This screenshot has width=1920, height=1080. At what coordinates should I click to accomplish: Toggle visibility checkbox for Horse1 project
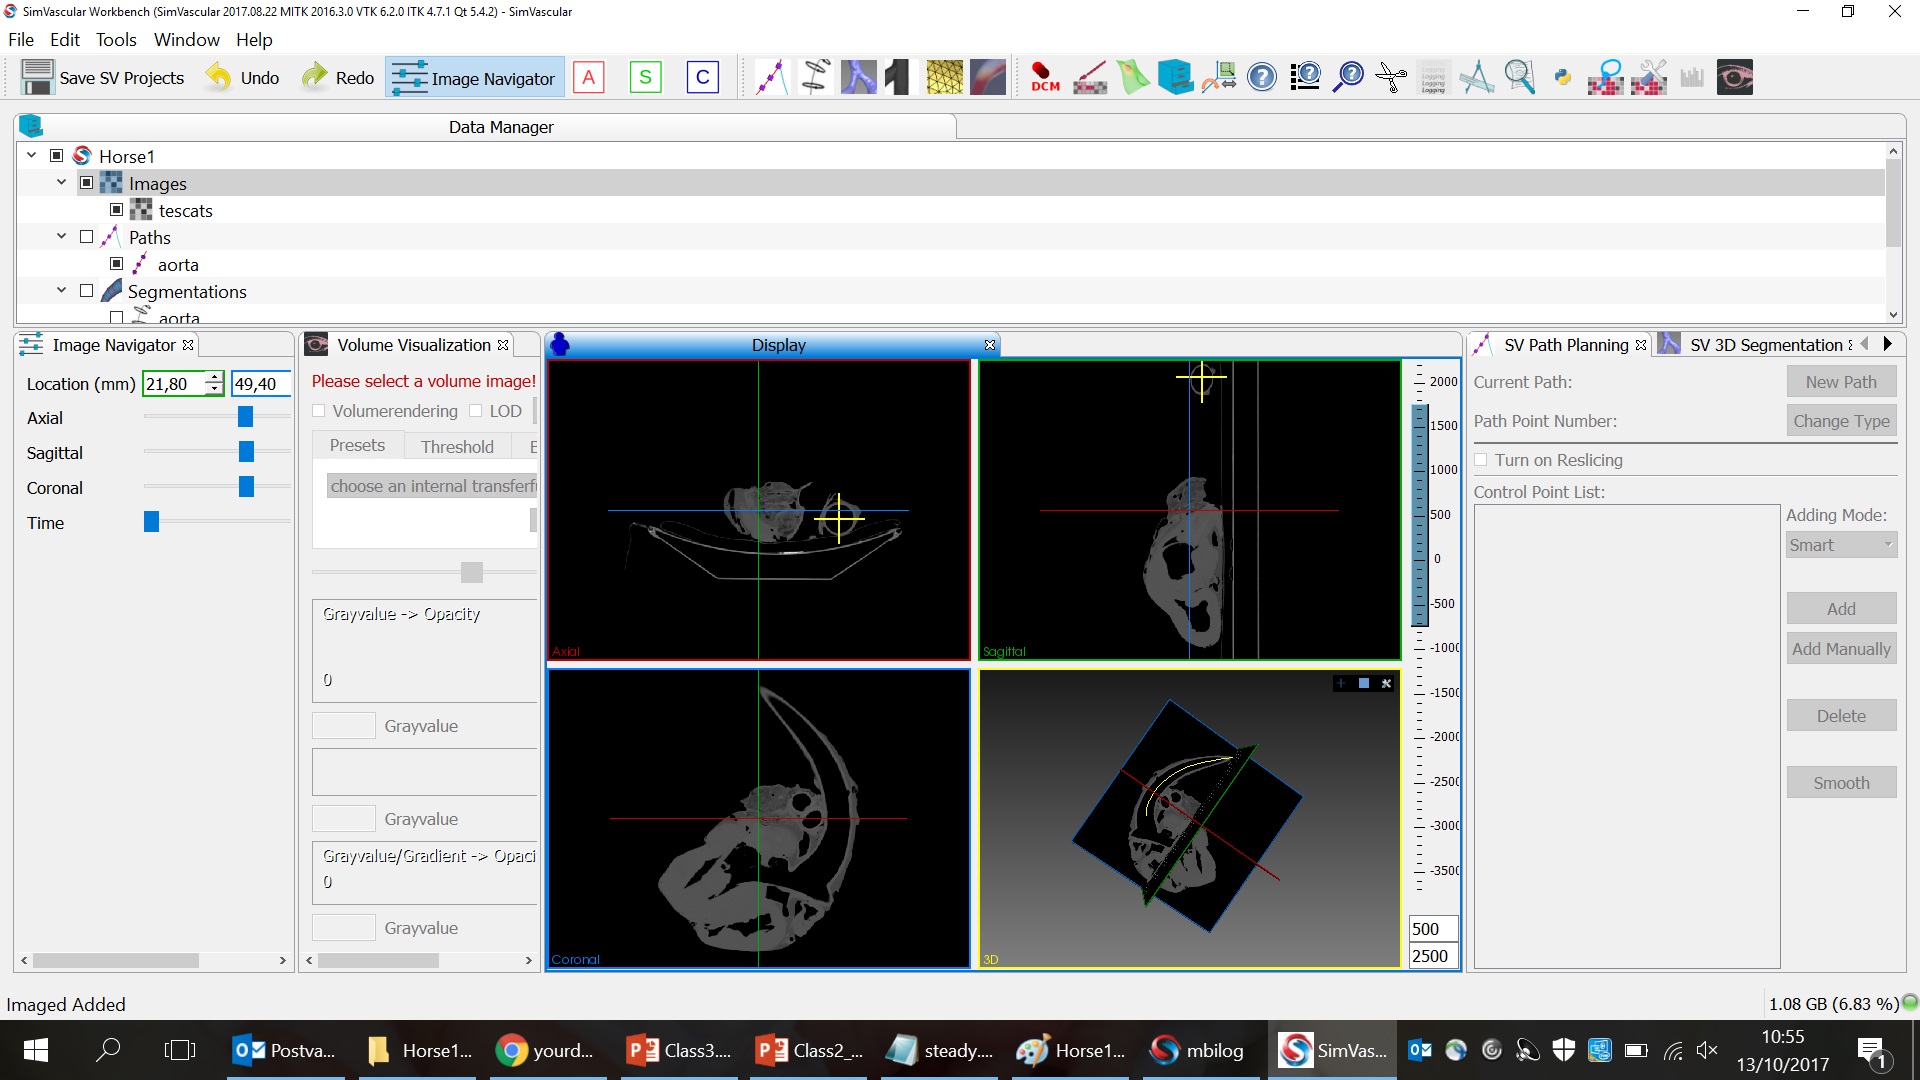[57, 156]
